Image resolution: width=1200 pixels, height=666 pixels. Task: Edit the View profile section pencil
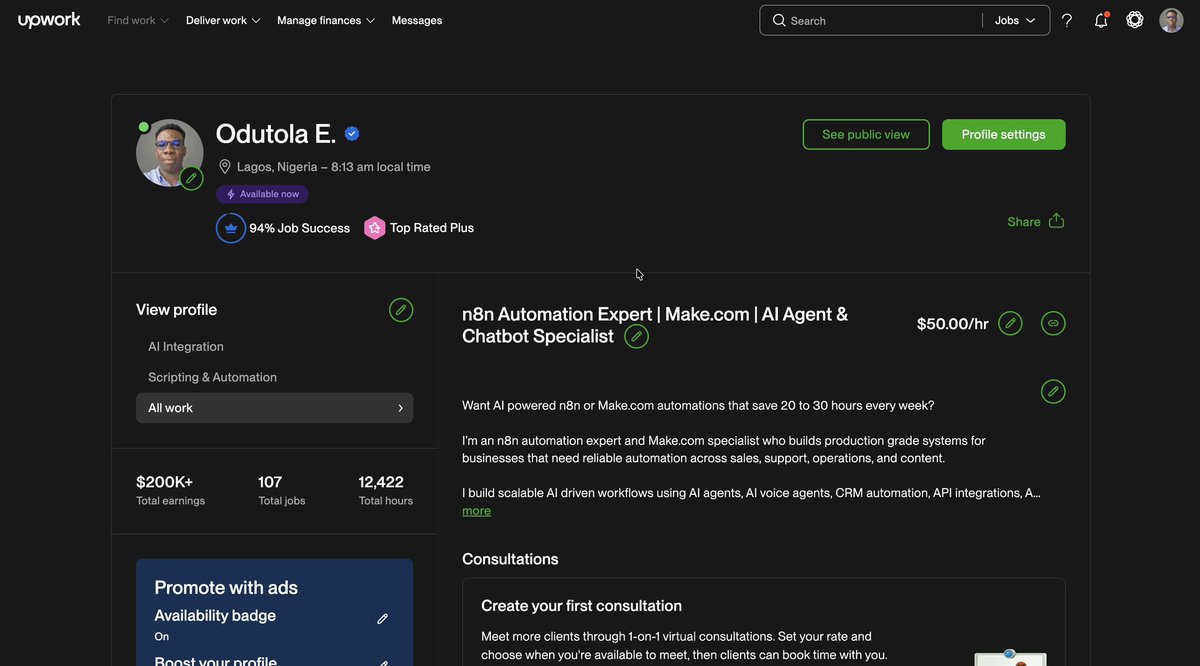[401, 310]
